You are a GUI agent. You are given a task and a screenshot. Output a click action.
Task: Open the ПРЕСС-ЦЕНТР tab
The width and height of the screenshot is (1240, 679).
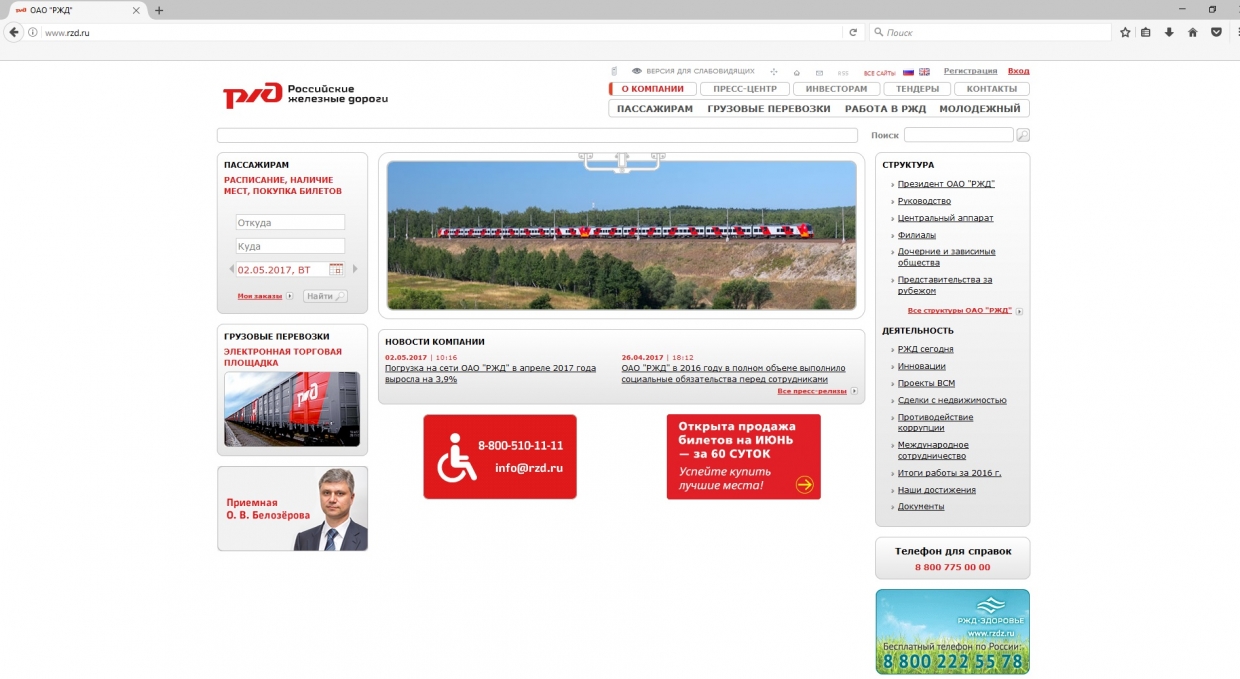745,89
